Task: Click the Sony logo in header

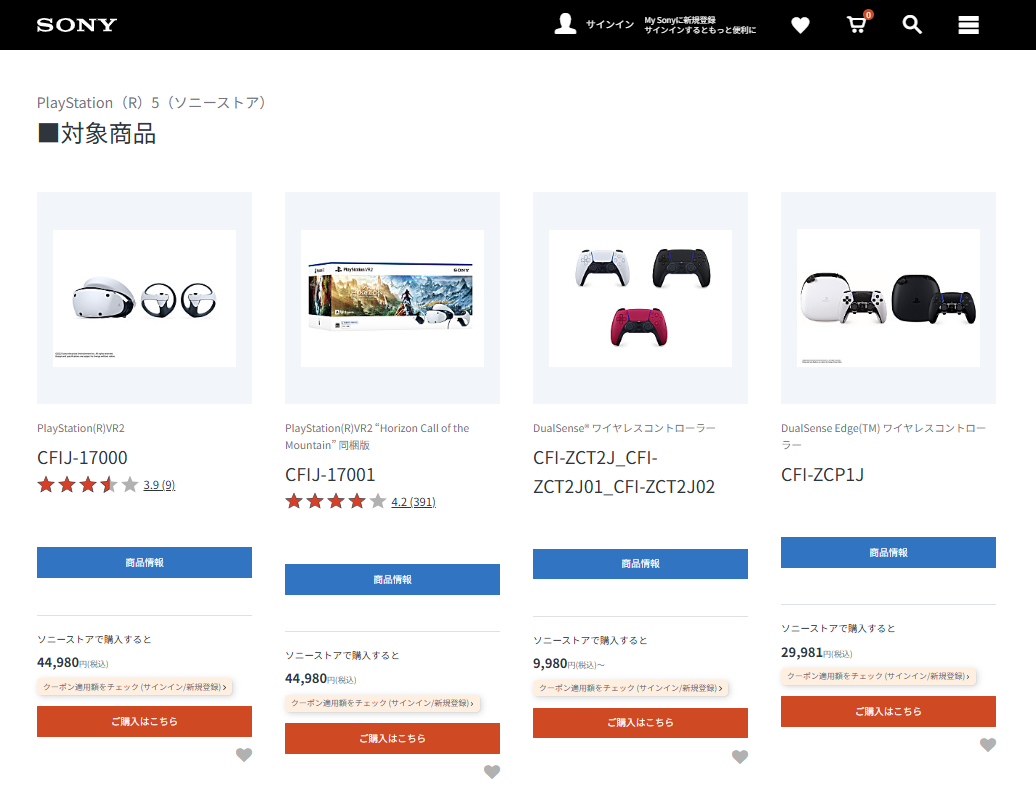Action: 77,25
